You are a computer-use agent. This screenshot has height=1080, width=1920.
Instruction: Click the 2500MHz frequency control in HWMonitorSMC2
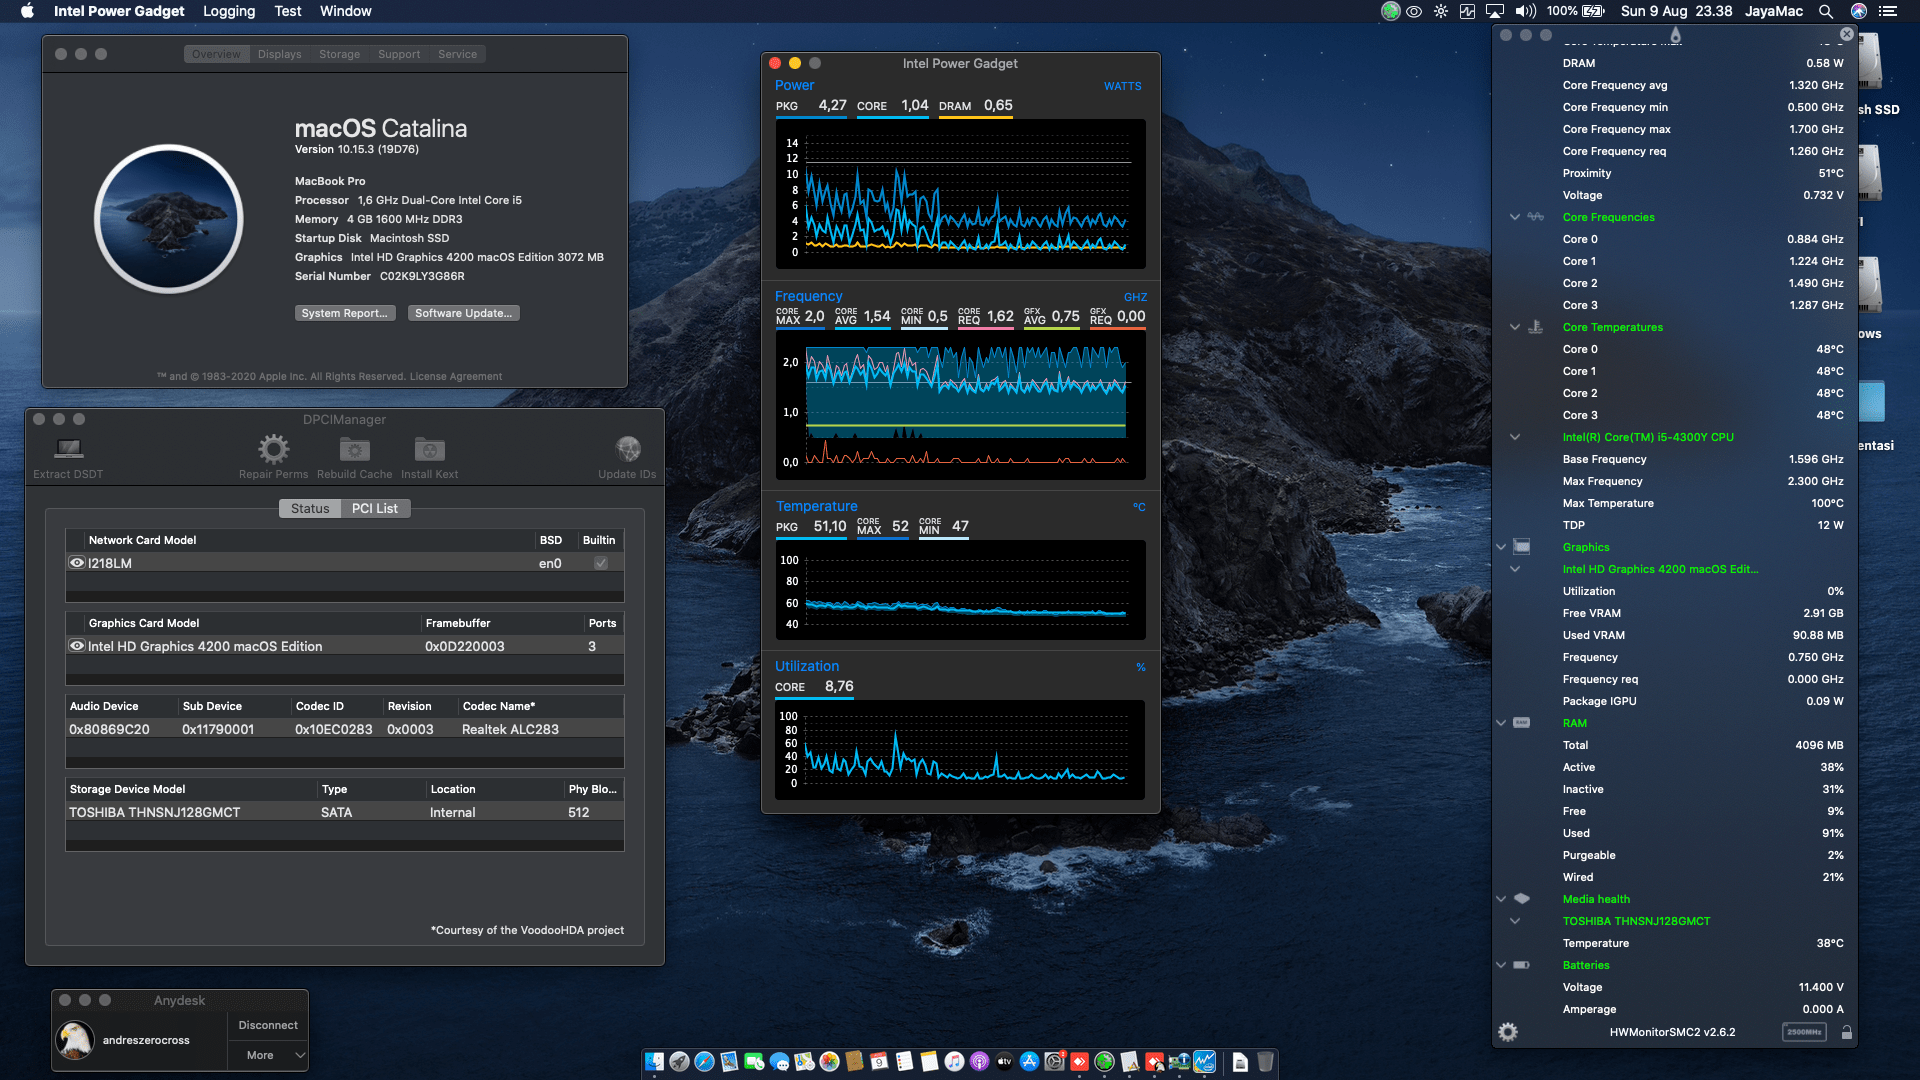[1804, 1031]
